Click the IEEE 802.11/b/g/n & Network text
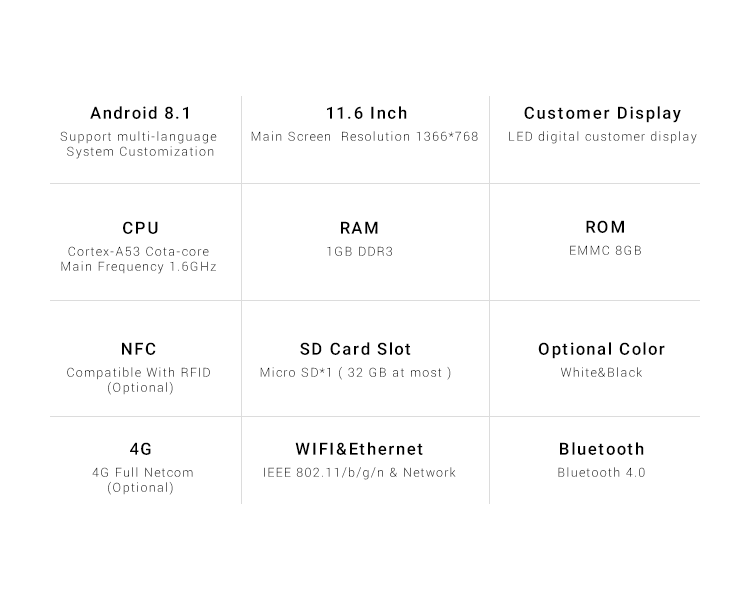The height and width of the screenshot is (600, 750). coord(359,473)
